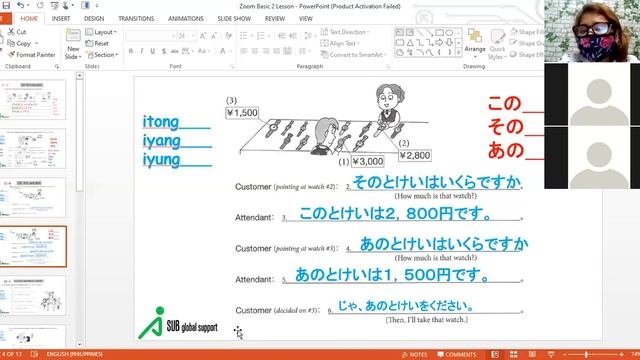The height and width of the screenshot is (360, 640).
Task: Click the Redo/Repeat icon
Action: click(40, 5)
